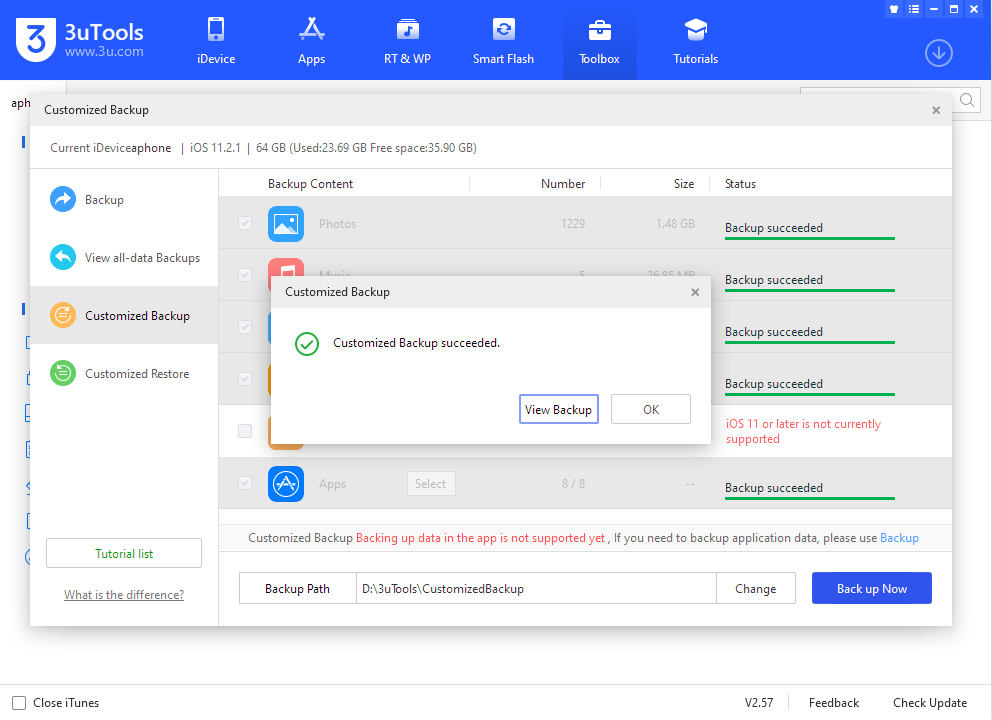Open the iDevice section icon
Viewport: 992px width, 720px height.
[x=215, y=30]
